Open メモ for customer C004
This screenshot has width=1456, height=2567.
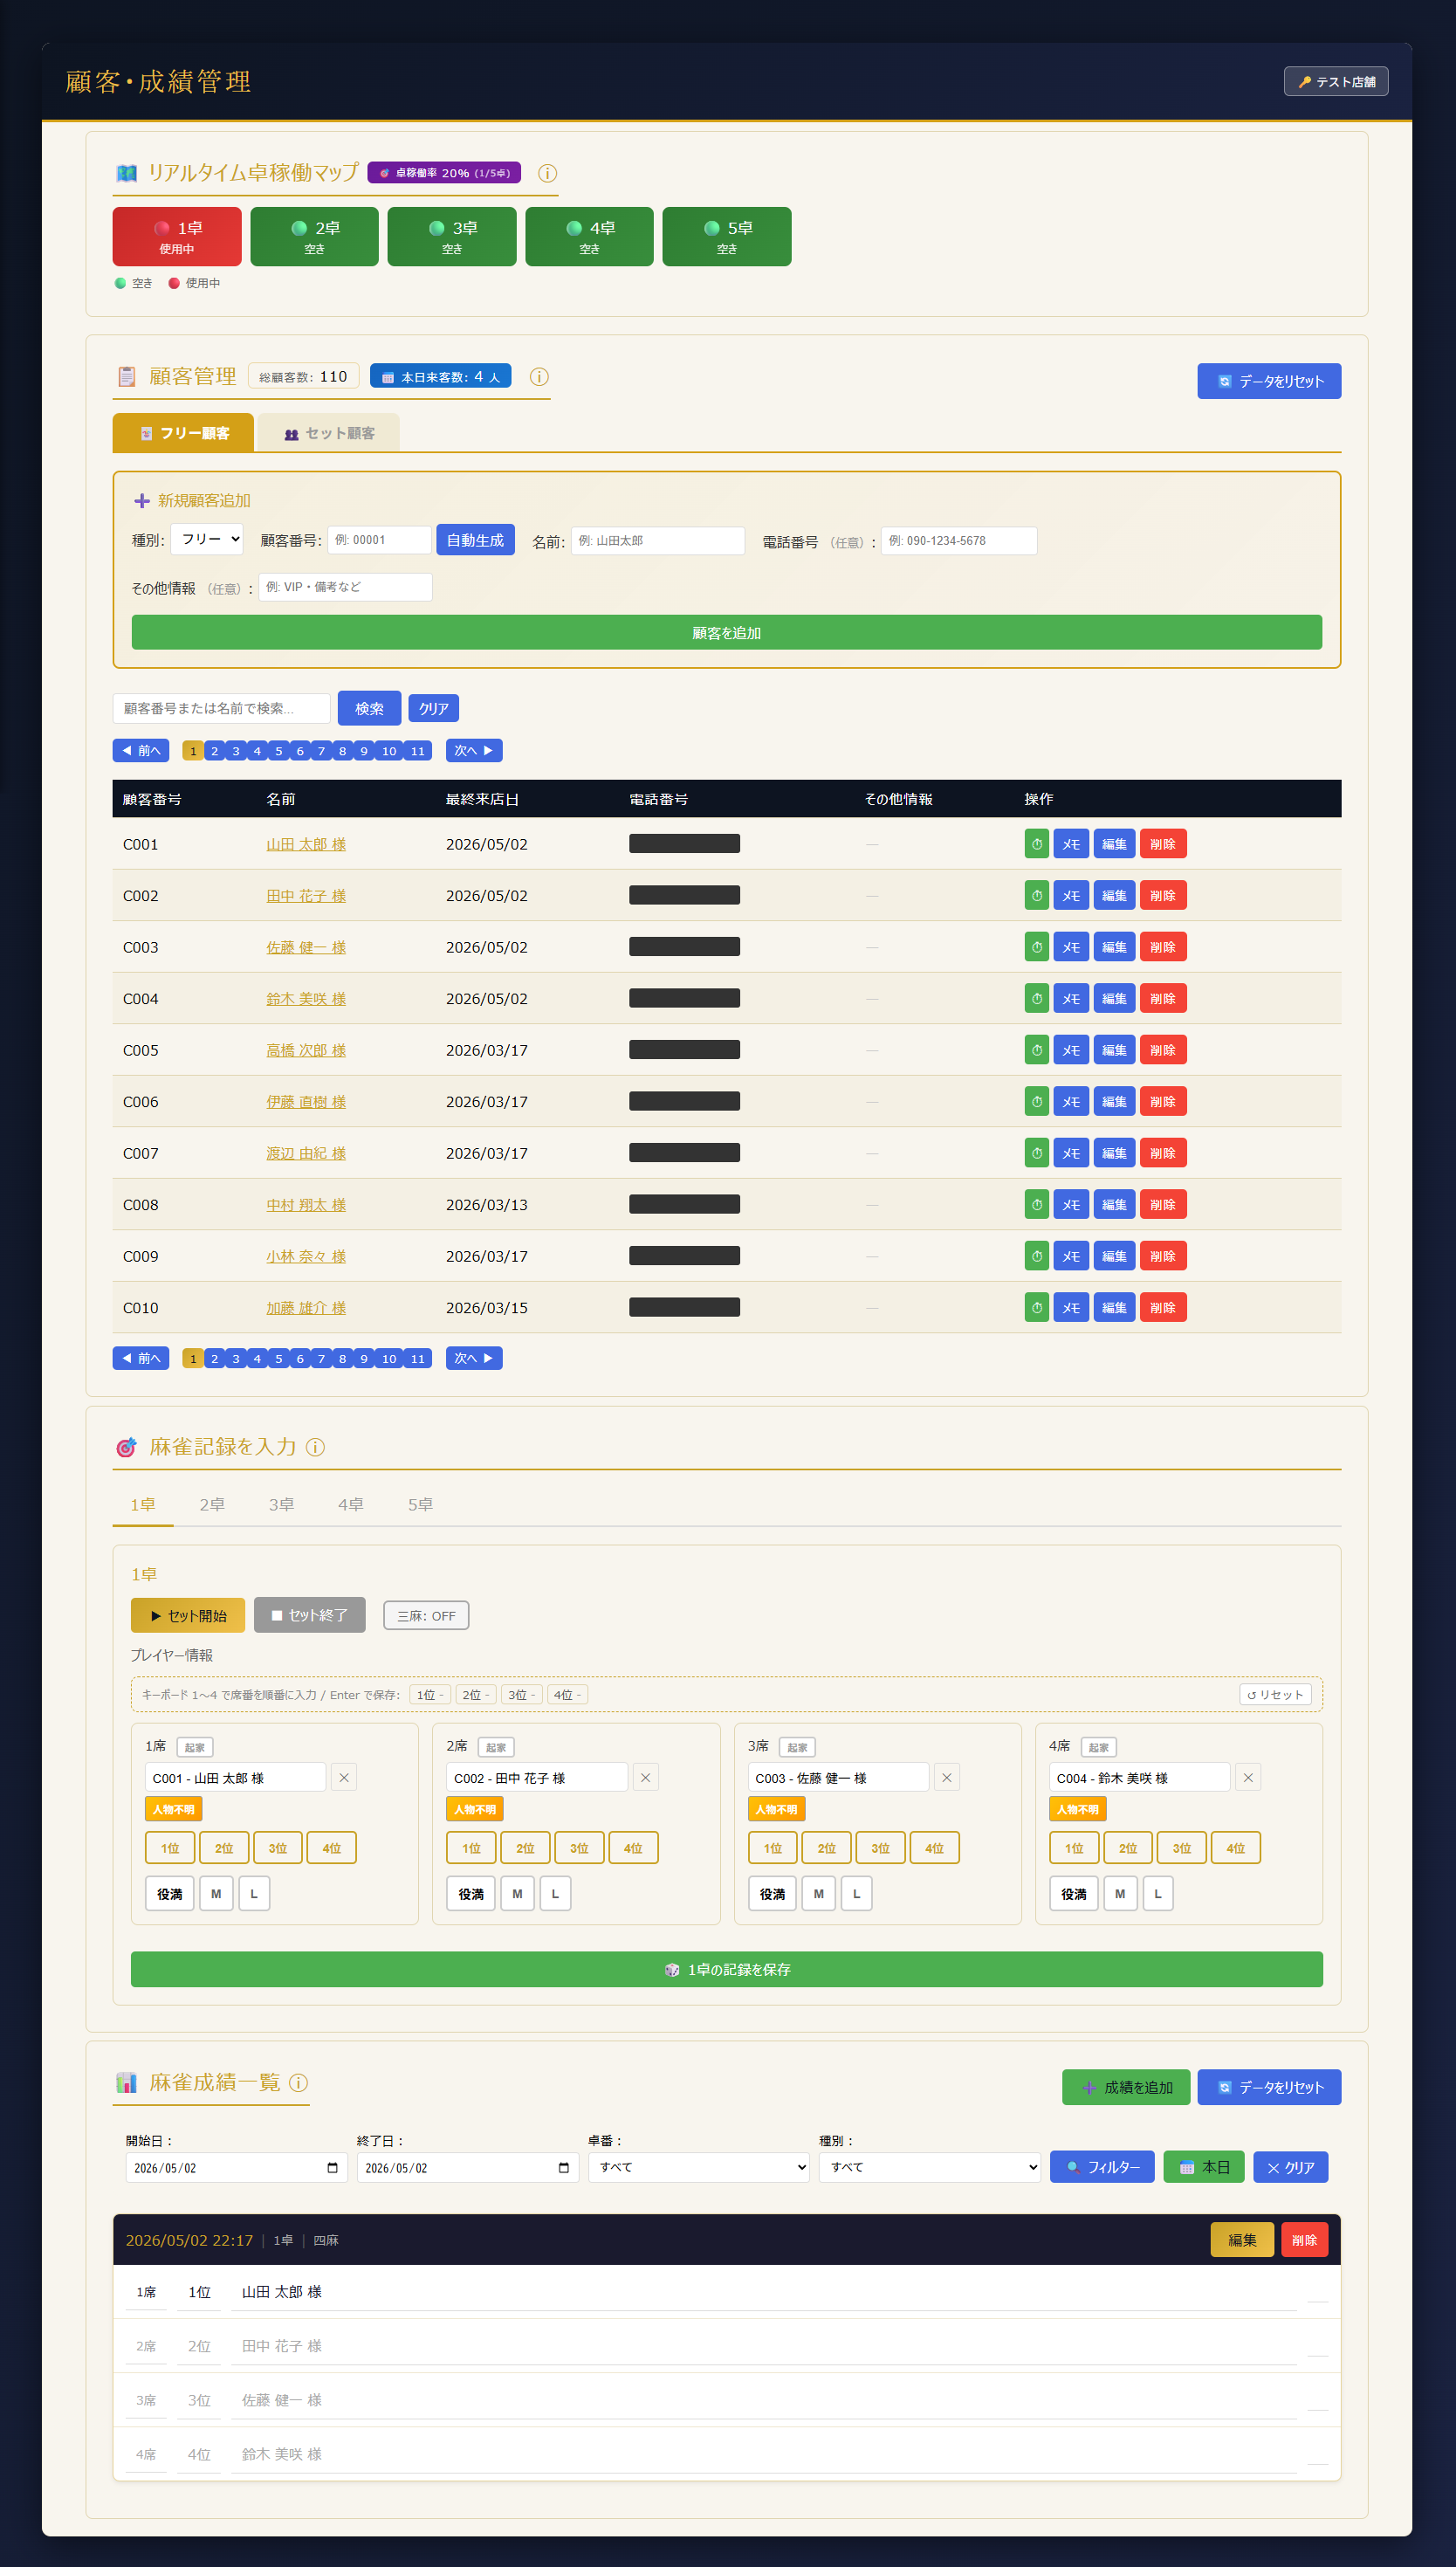[x=1070, y=999]
